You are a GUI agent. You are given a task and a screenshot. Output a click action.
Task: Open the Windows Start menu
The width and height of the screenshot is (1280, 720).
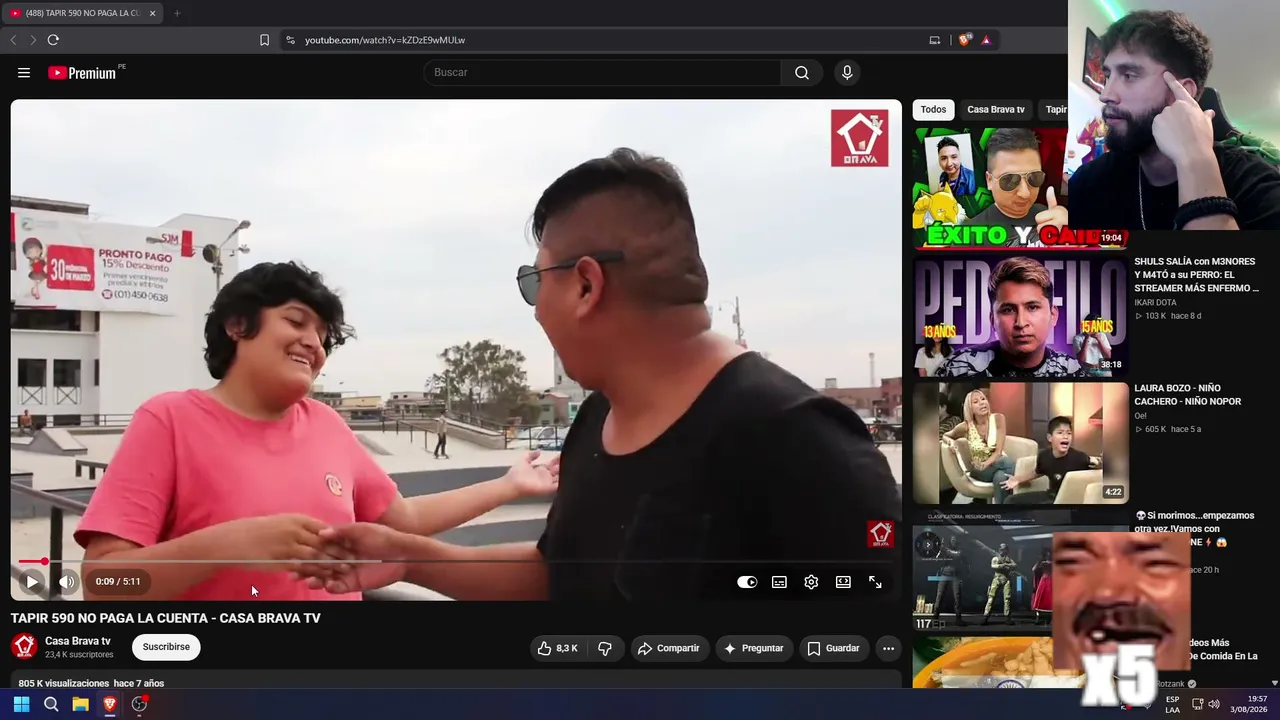point(21,704)
